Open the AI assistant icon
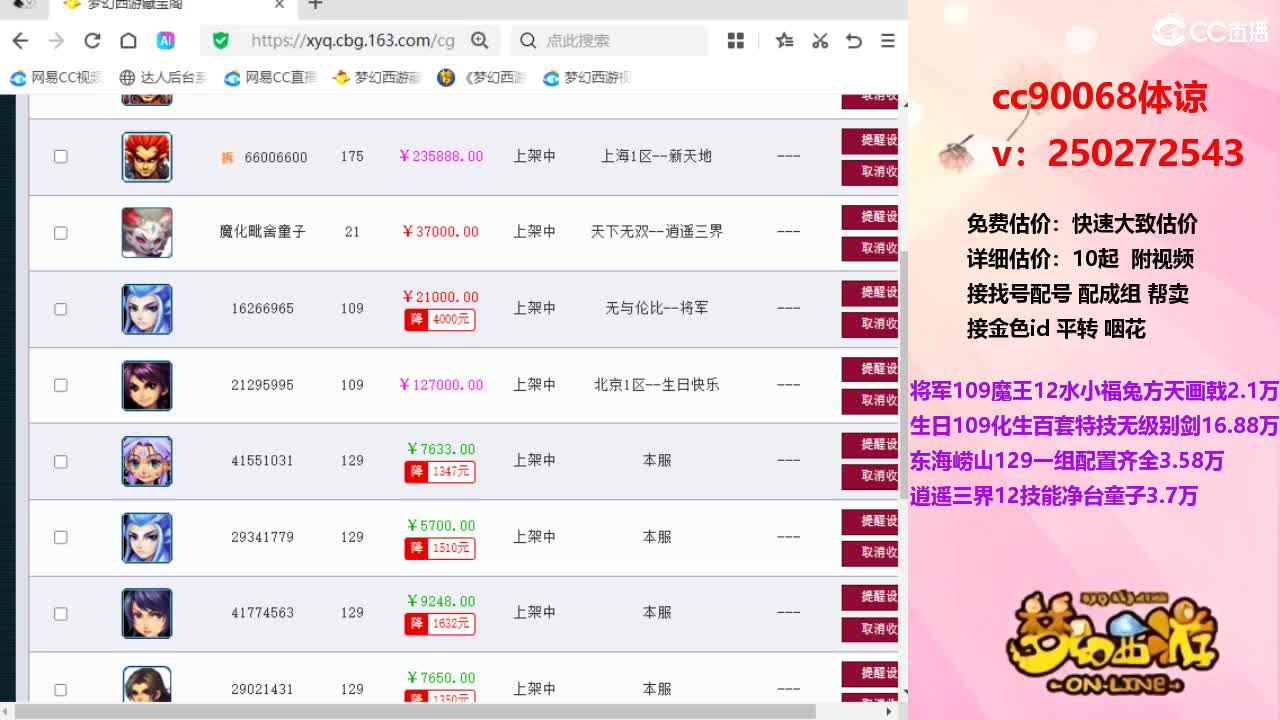 click(166, 41)
